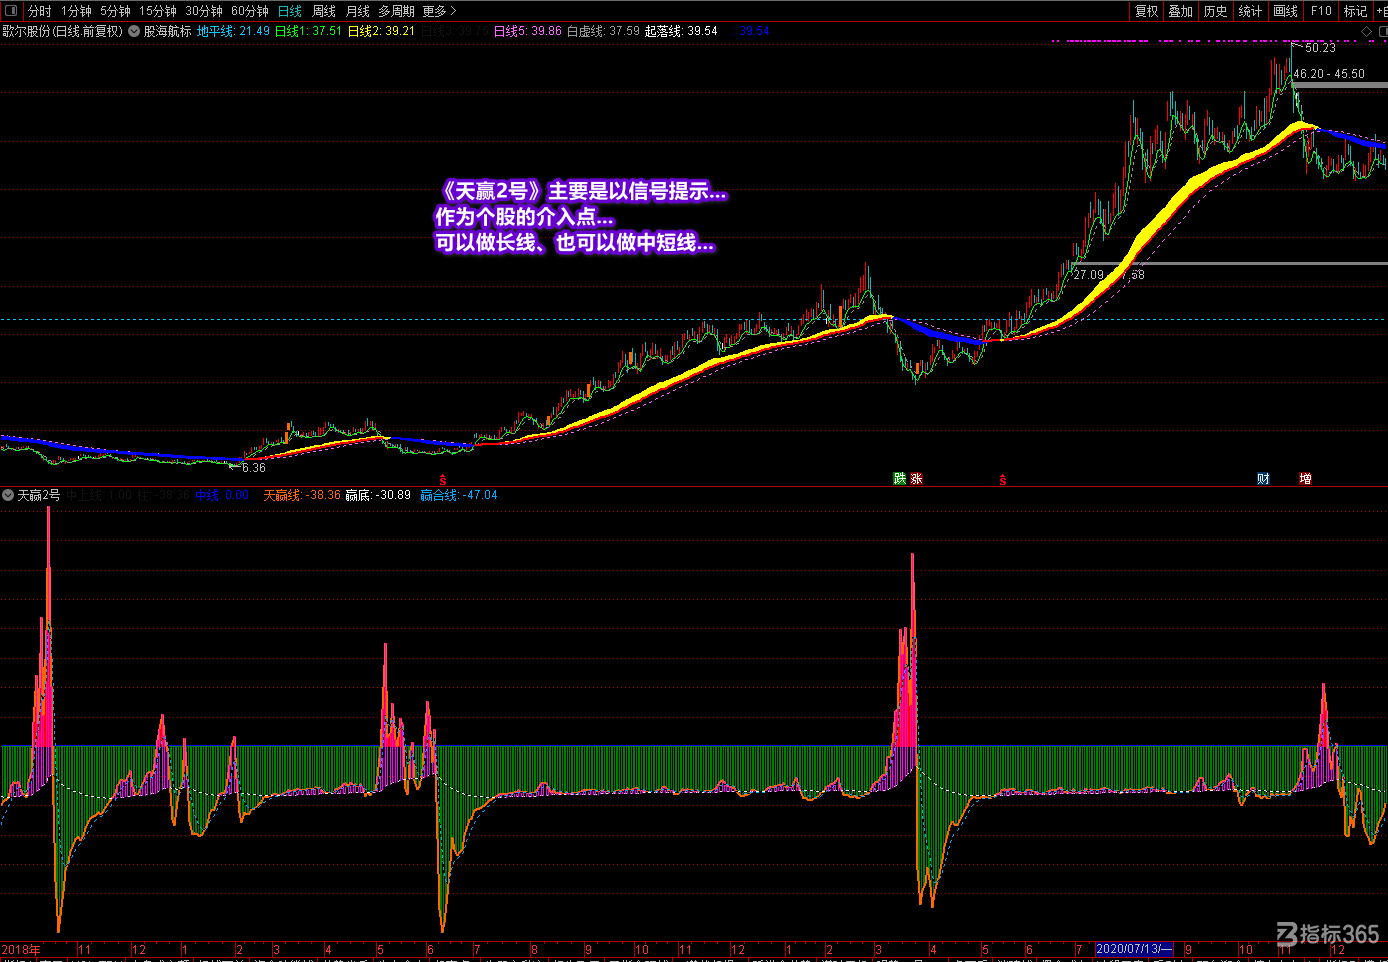Select the 30分钟 period
Viewport: 1388px width, 962px height.
tap(204, 11)
